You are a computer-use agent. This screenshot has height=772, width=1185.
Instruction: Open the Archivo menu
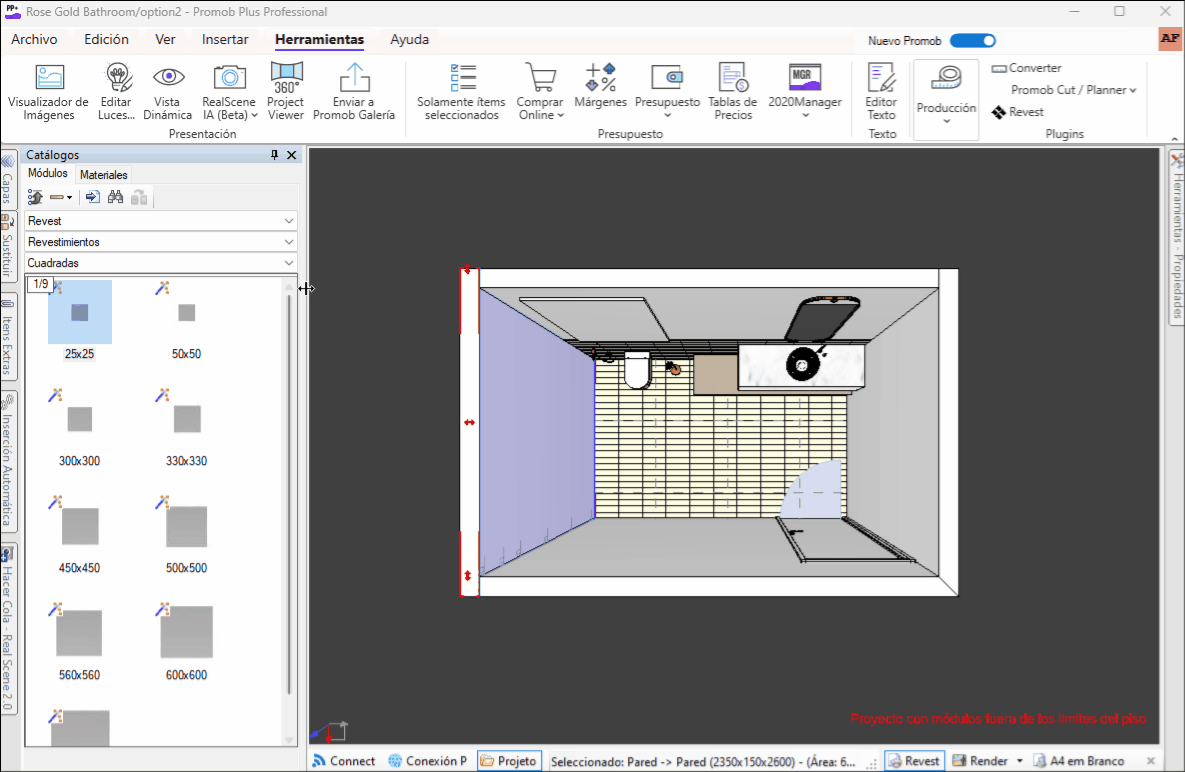[x=34, y=39]
